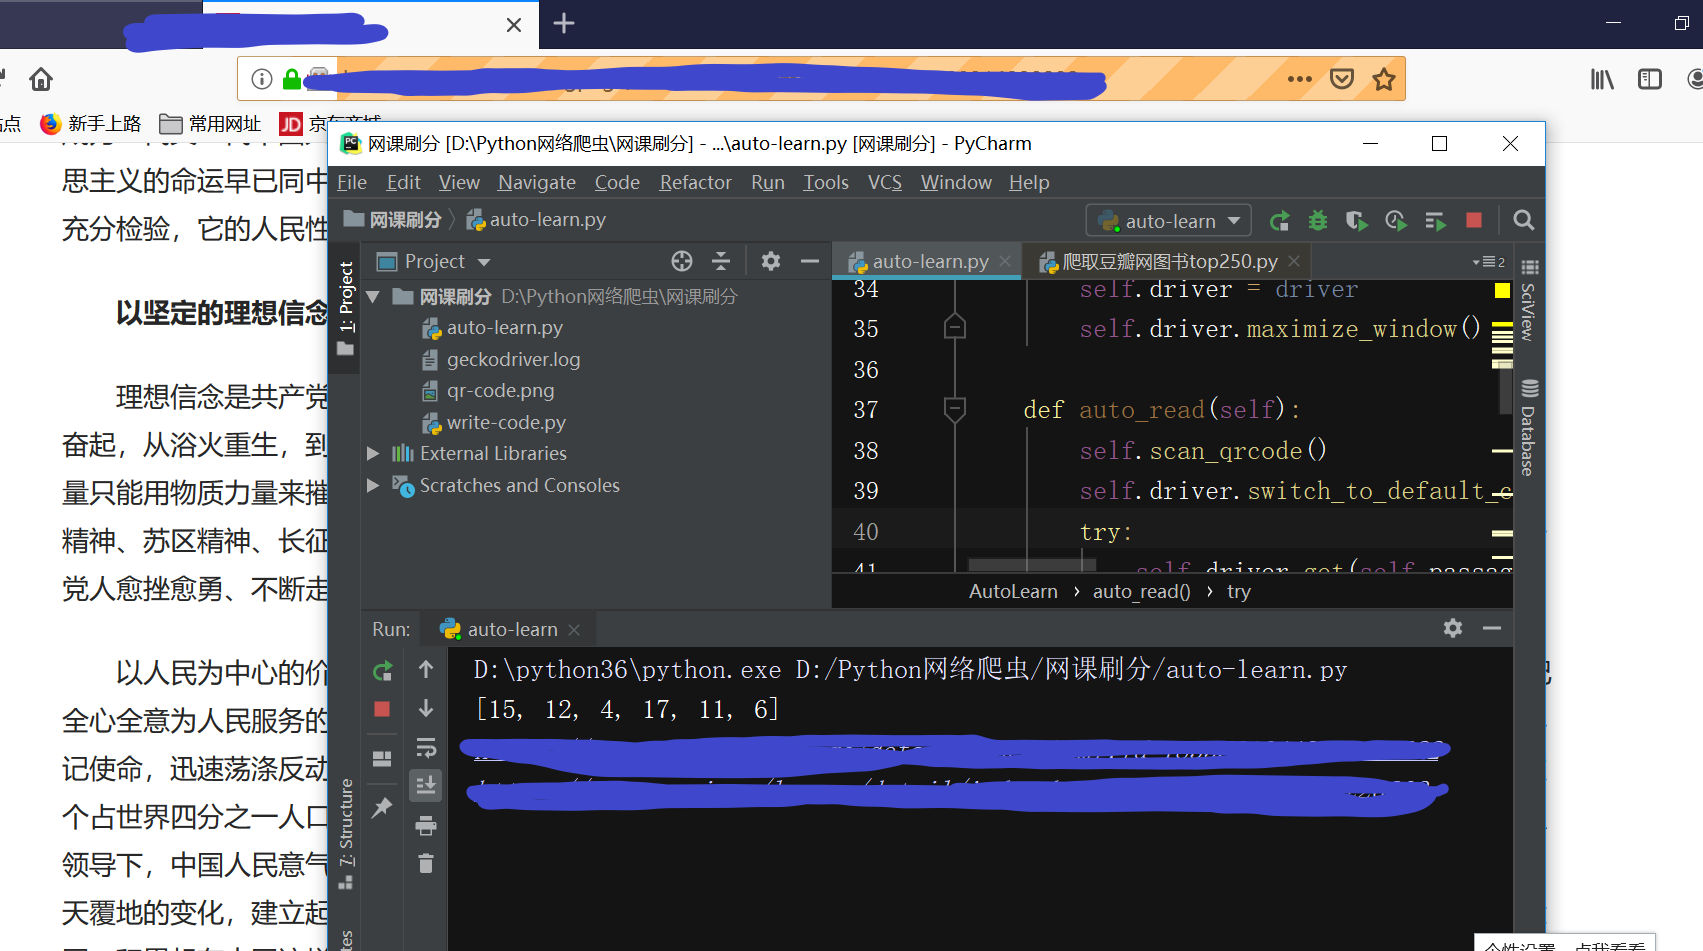This screenshot has width=1703, height=951.
Task: Select geckodriver.log in project tree
Action: coord(513,359)
